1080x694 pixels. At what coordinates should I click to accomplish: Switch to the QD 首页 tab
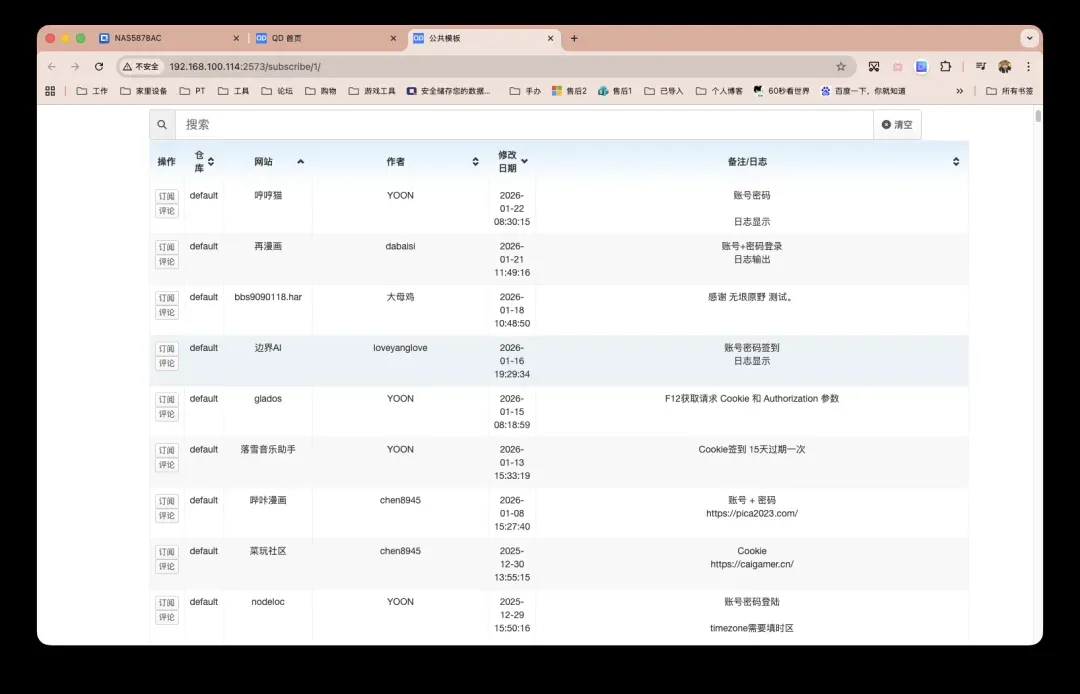tap(320, 38)
